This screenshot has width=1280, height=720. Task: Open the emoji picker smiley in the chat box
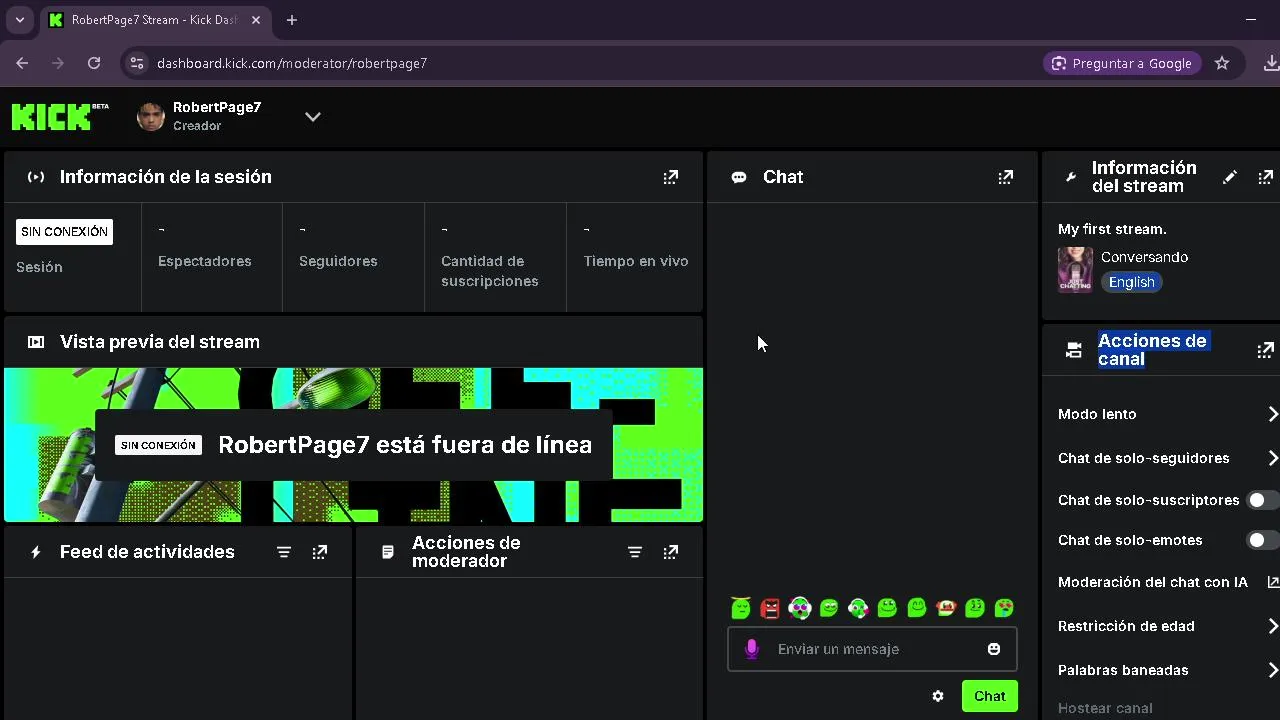coord(994,649)
